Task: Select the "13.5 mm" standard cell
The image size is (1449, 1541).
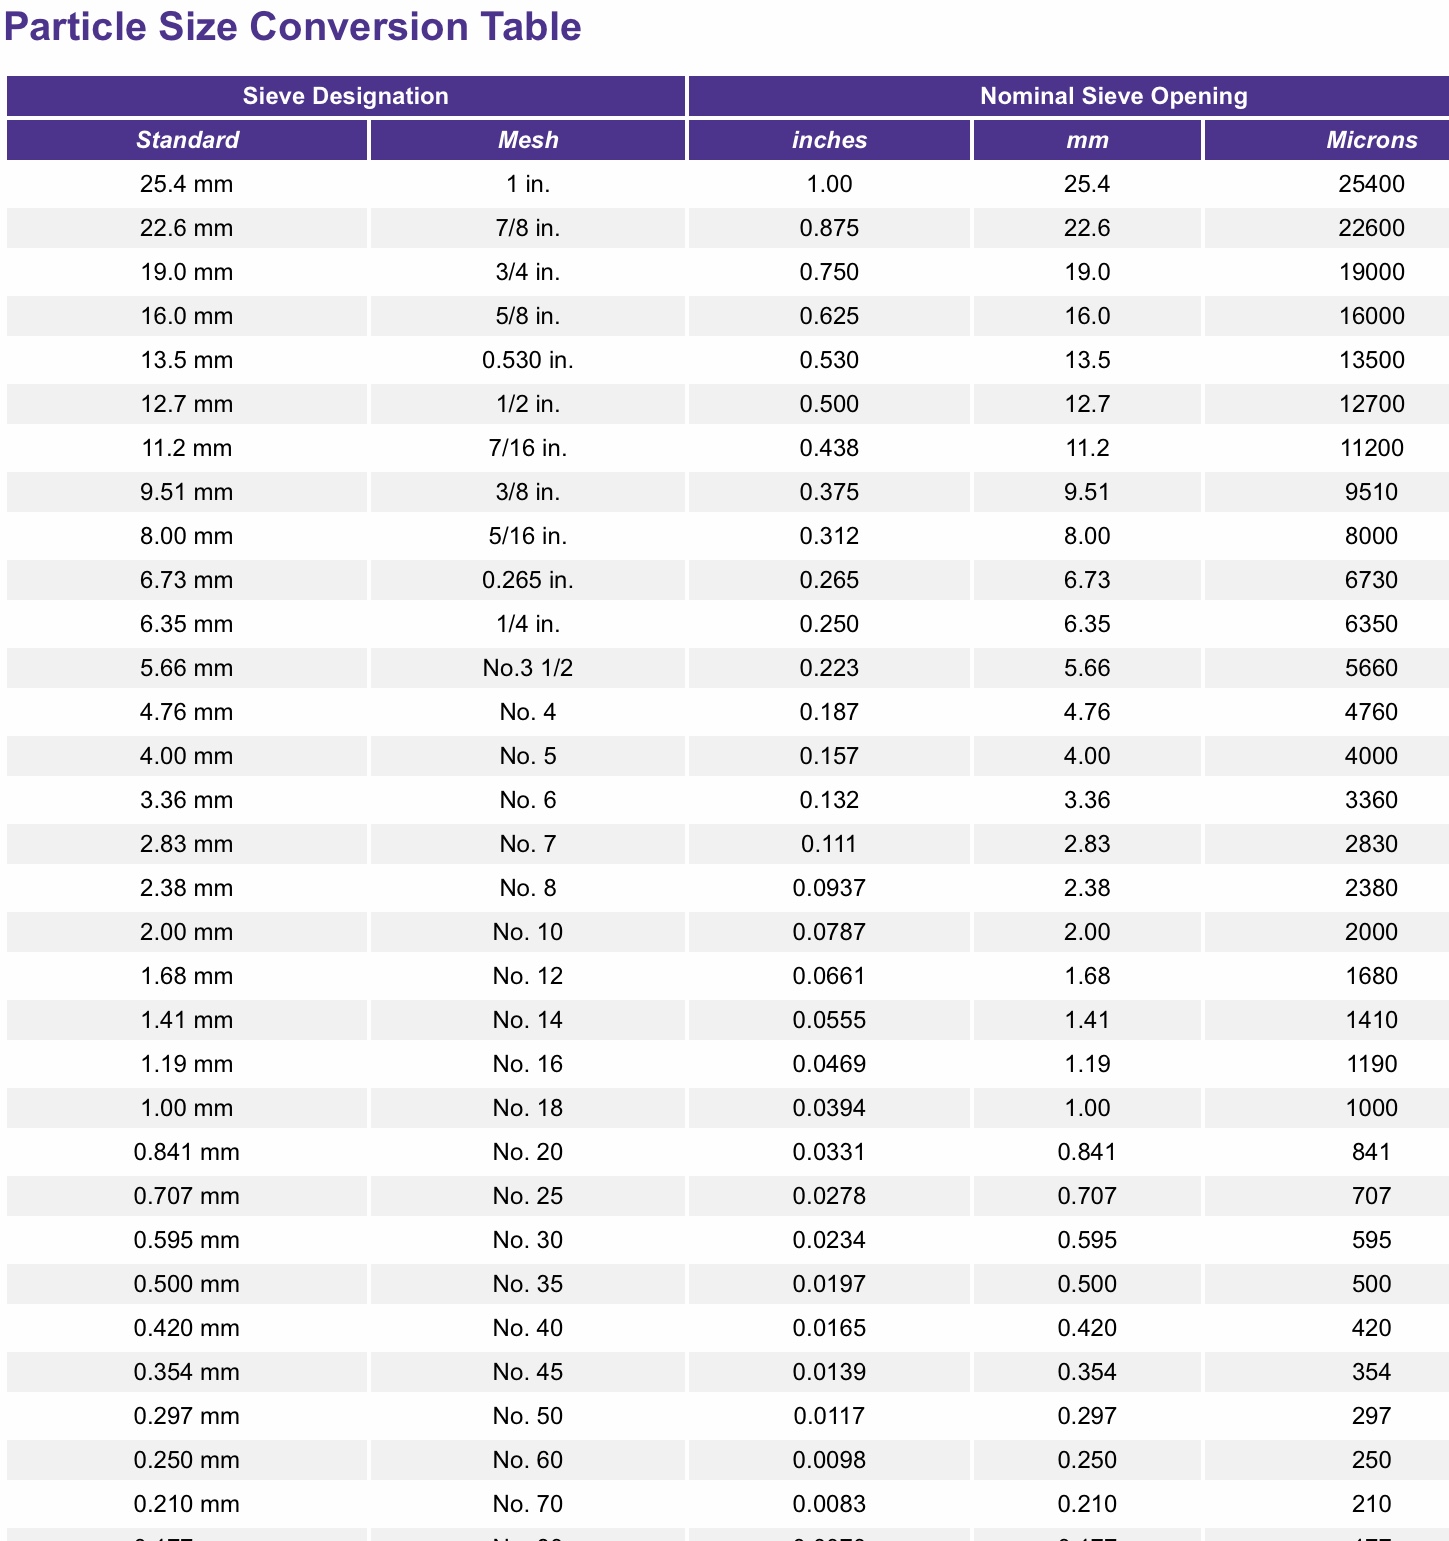Action: (187, 360)
